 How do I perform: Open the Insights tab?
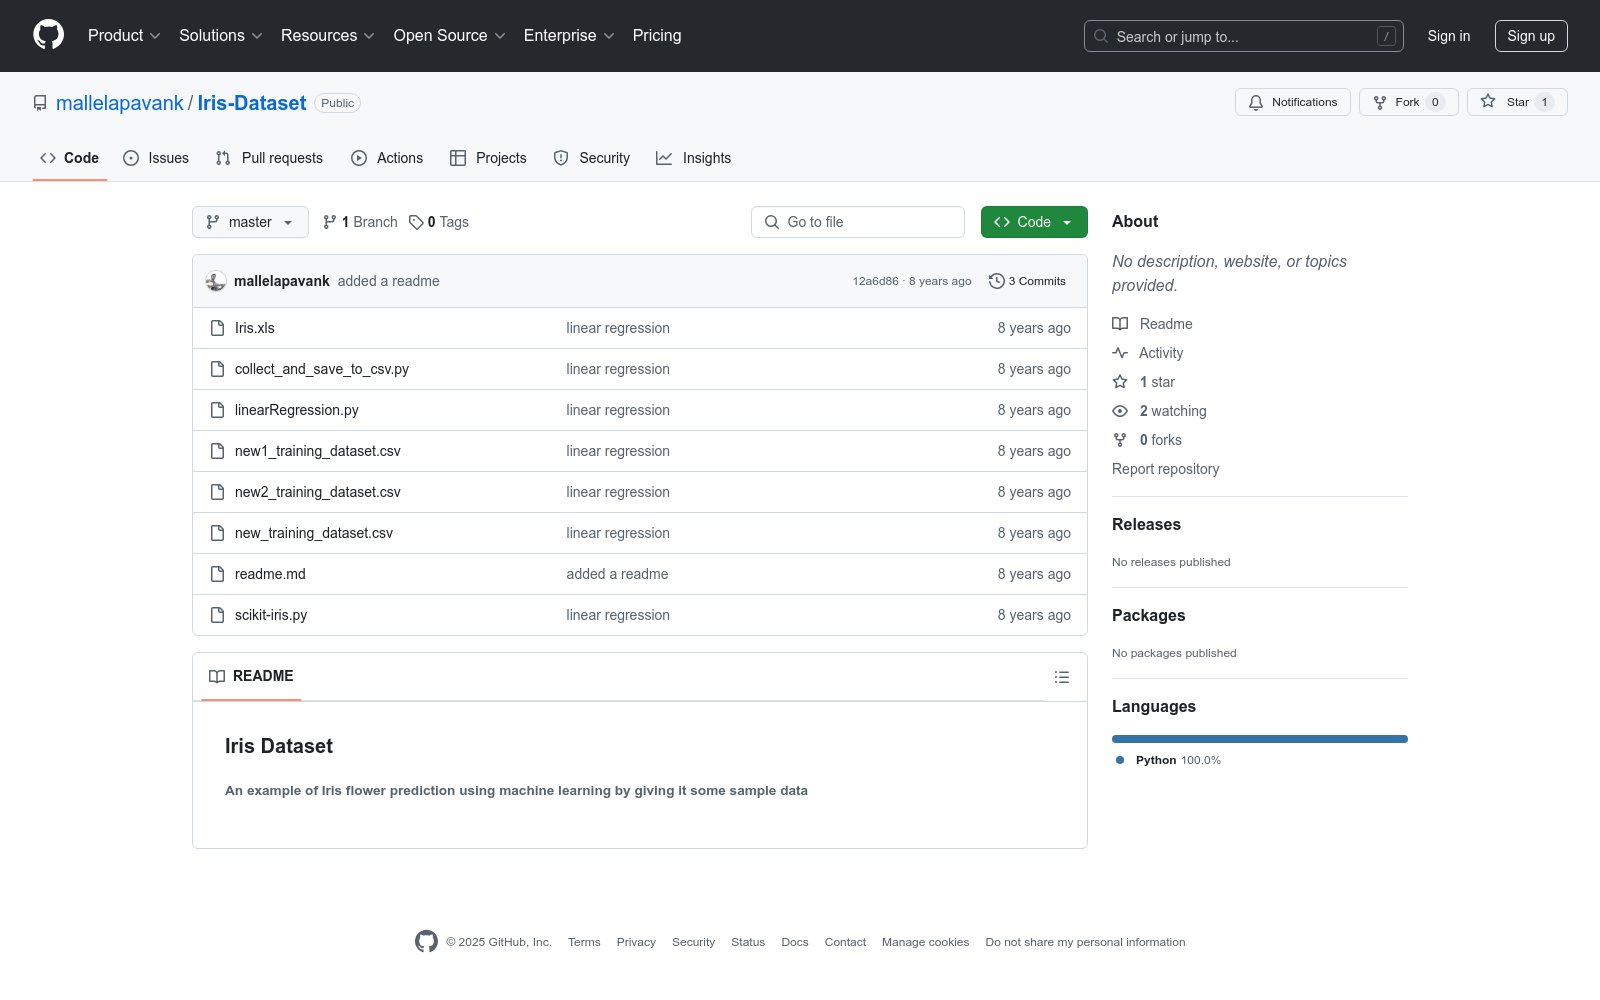pyautogui.click(x=694, y=158)
